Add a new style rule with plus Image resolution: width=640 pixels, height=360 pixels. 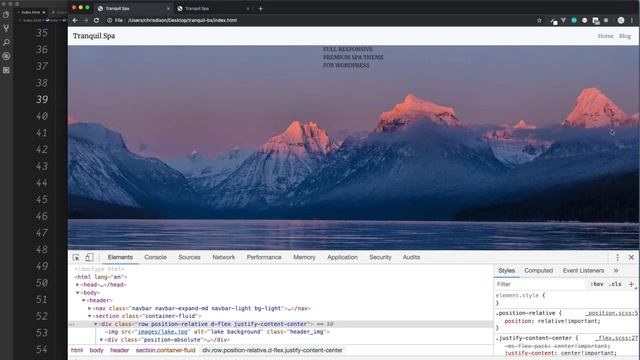631,284
